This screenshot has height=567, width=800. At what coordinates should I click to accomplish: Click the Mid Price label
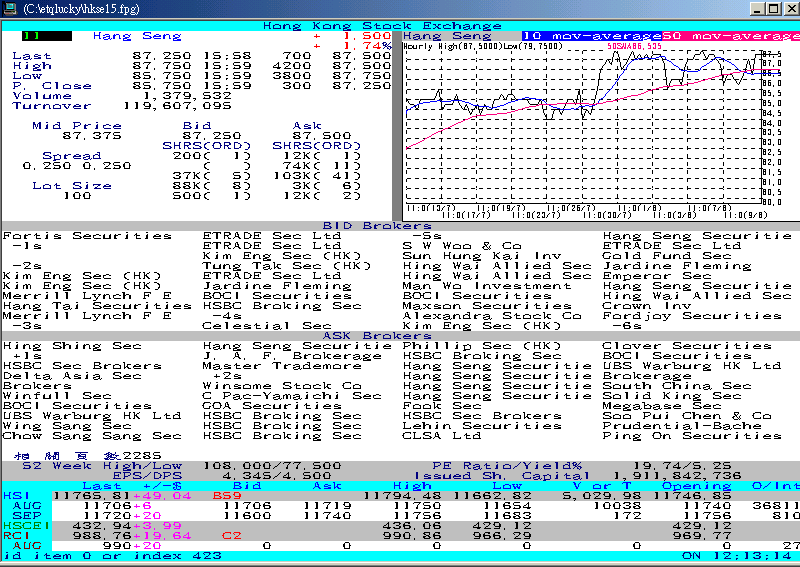click(x=77, y=126)
